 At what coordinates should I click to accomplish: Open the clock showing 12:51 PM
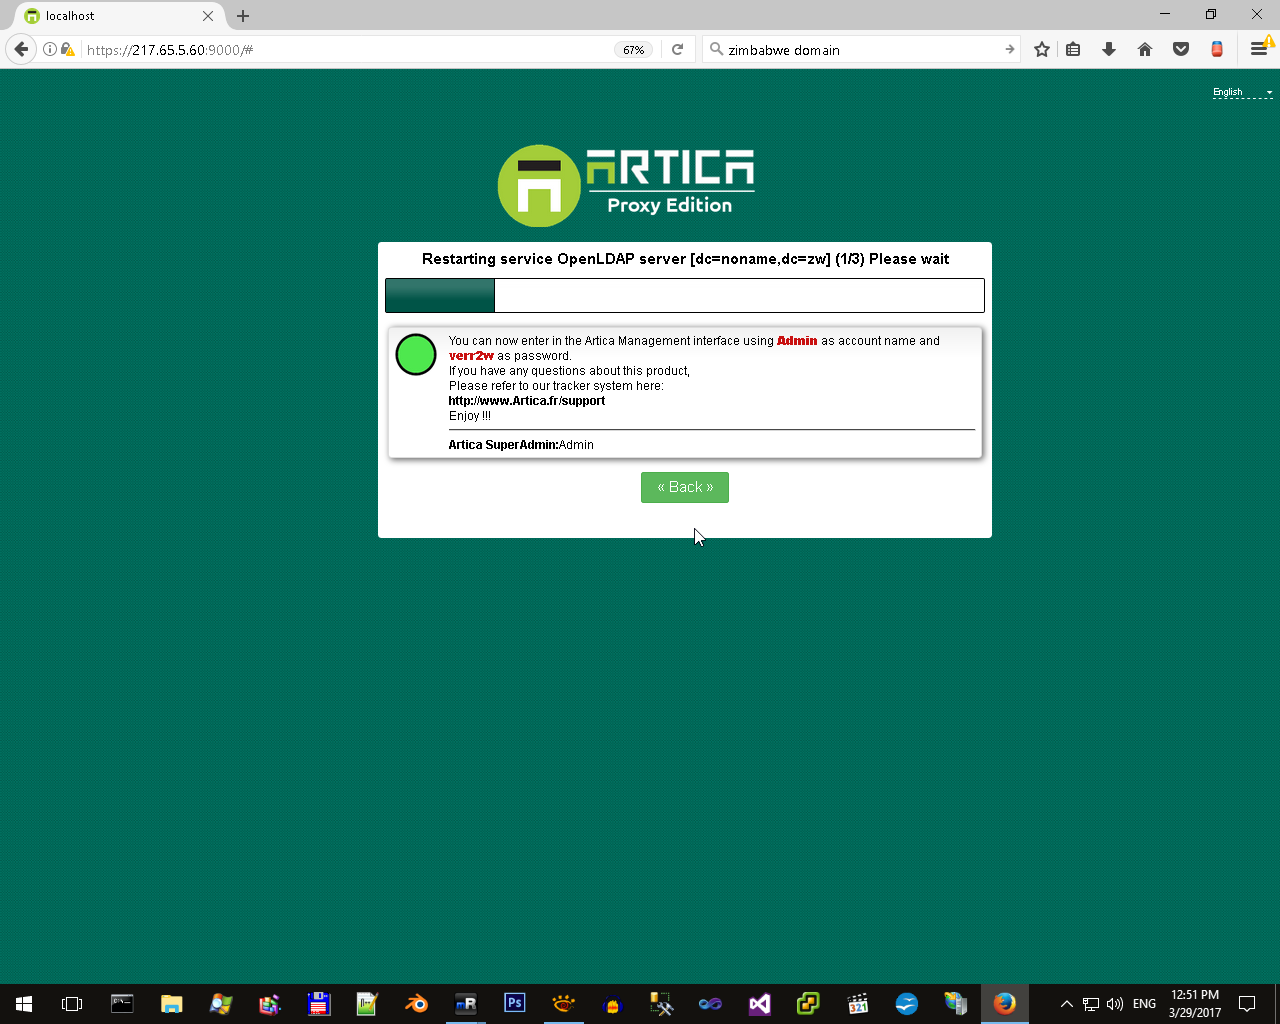1195,1004
